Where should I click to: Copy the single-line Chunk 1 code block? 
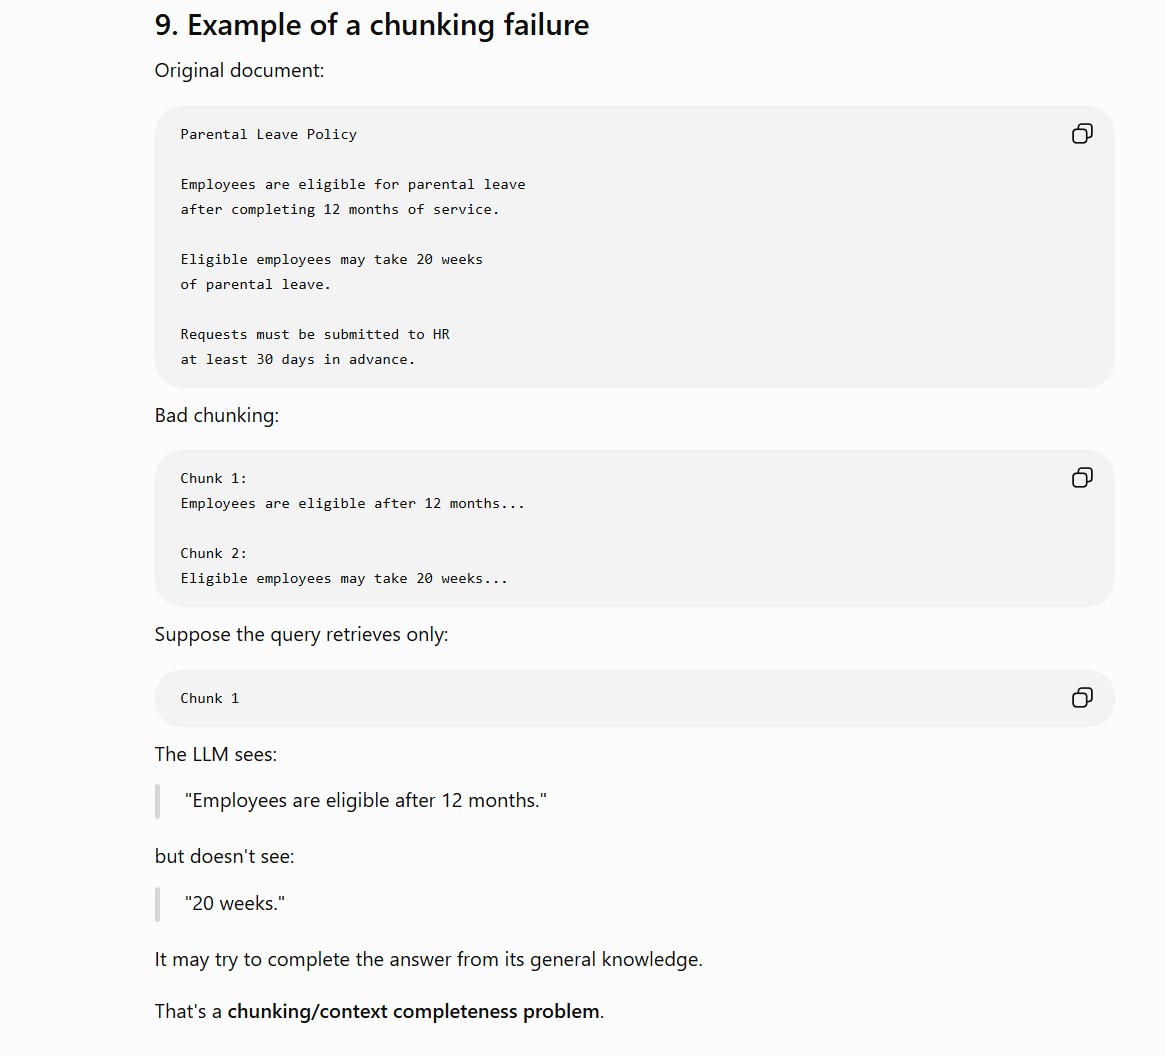point(1082,698)
